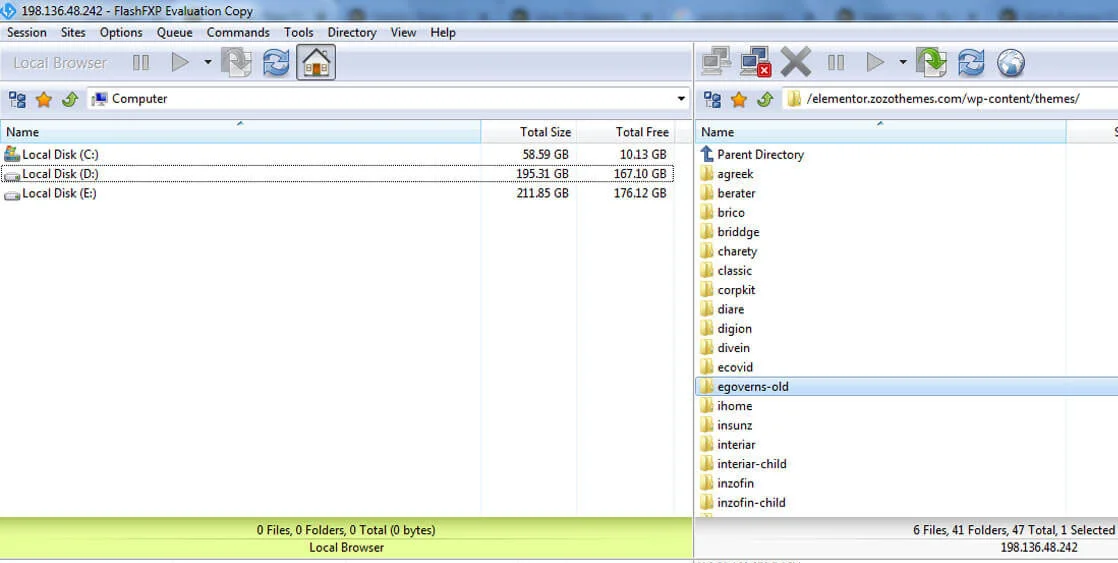Open the Queue menu

point(174,32)
